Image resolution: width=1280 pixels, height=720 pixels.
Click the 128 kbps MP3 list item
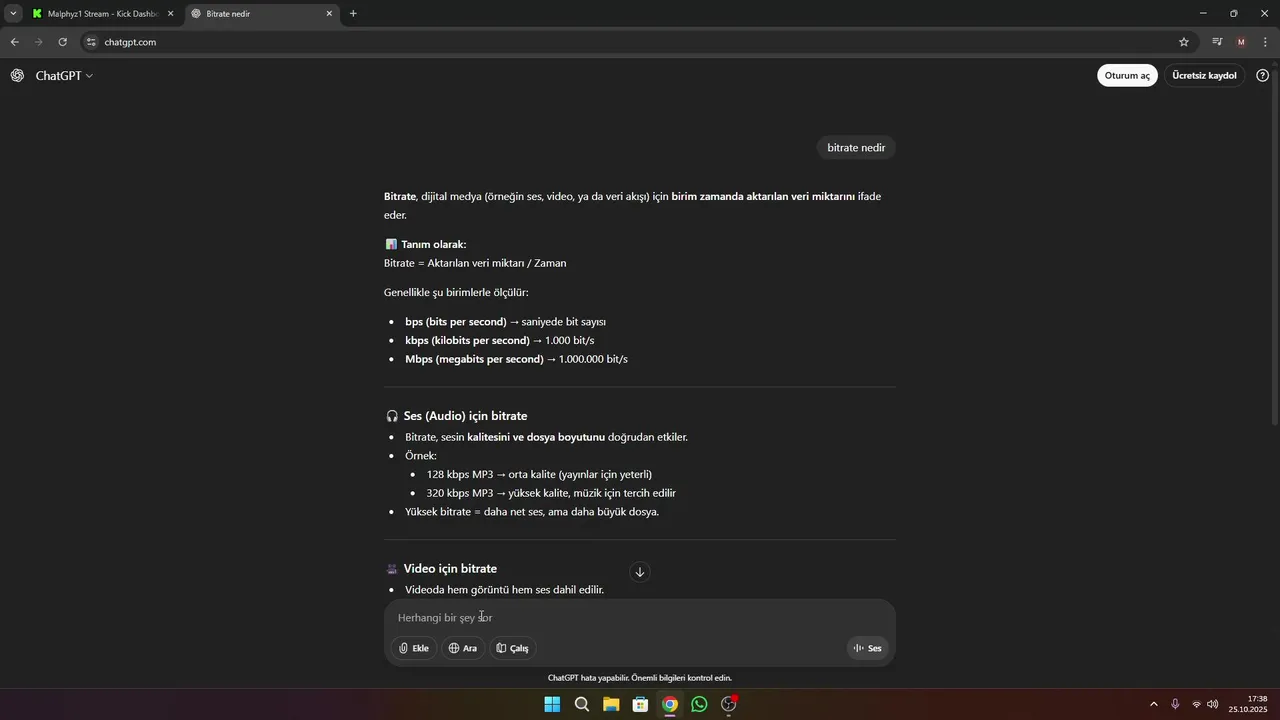pos(539,474)
